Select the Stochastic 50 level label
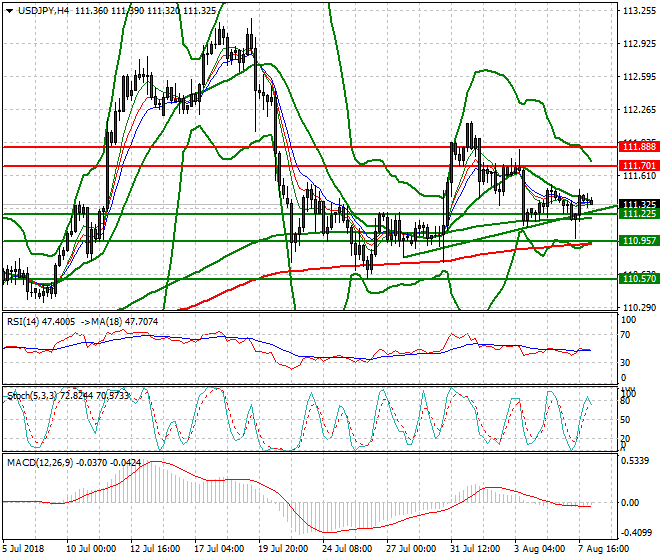The image size is (660, 560). [x=626, y=420]
